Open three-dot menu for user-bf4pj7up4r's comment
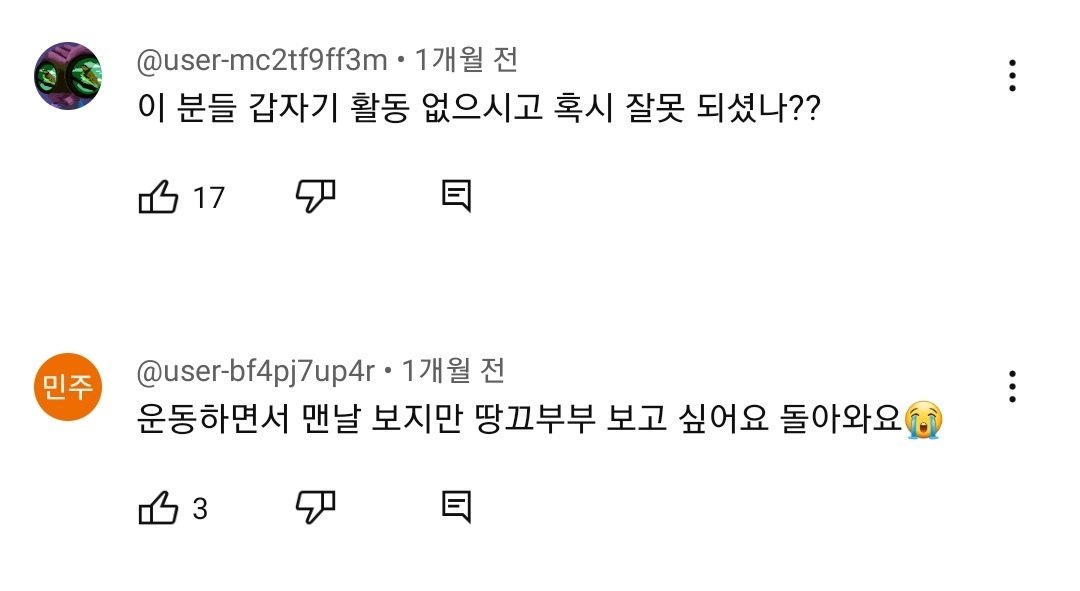This screenshot has height=591, width=1080. pyautogui.click(x=1013, y=386)
